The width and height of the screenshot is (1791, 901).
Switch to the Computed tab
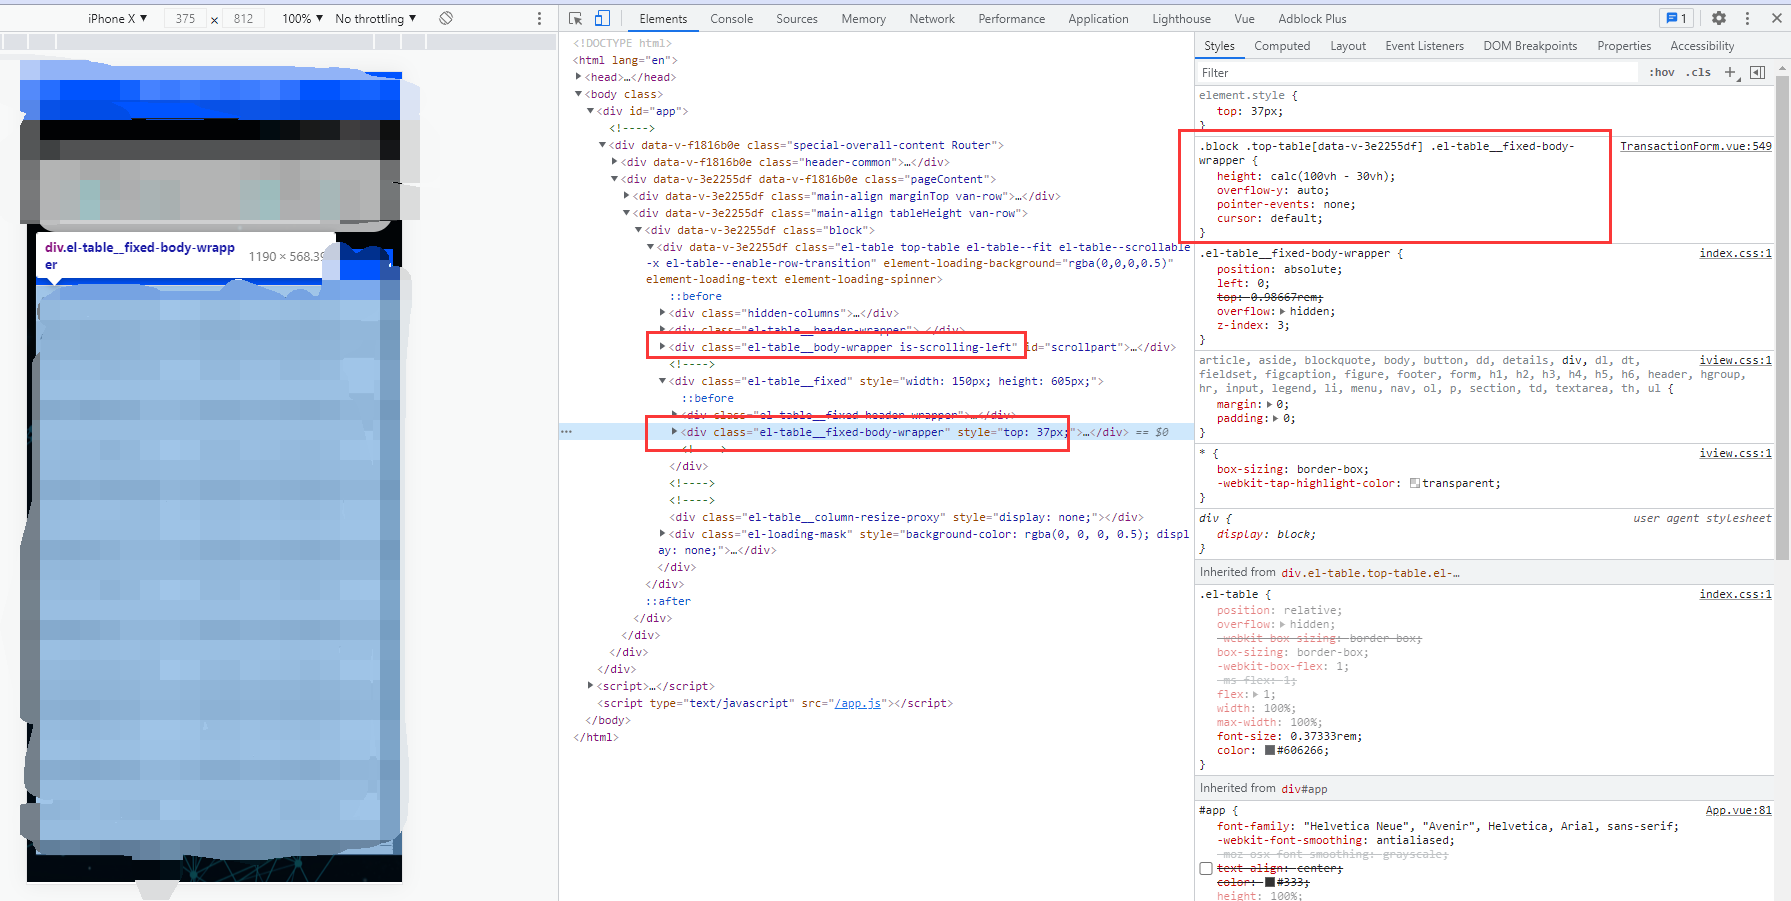1282,45
